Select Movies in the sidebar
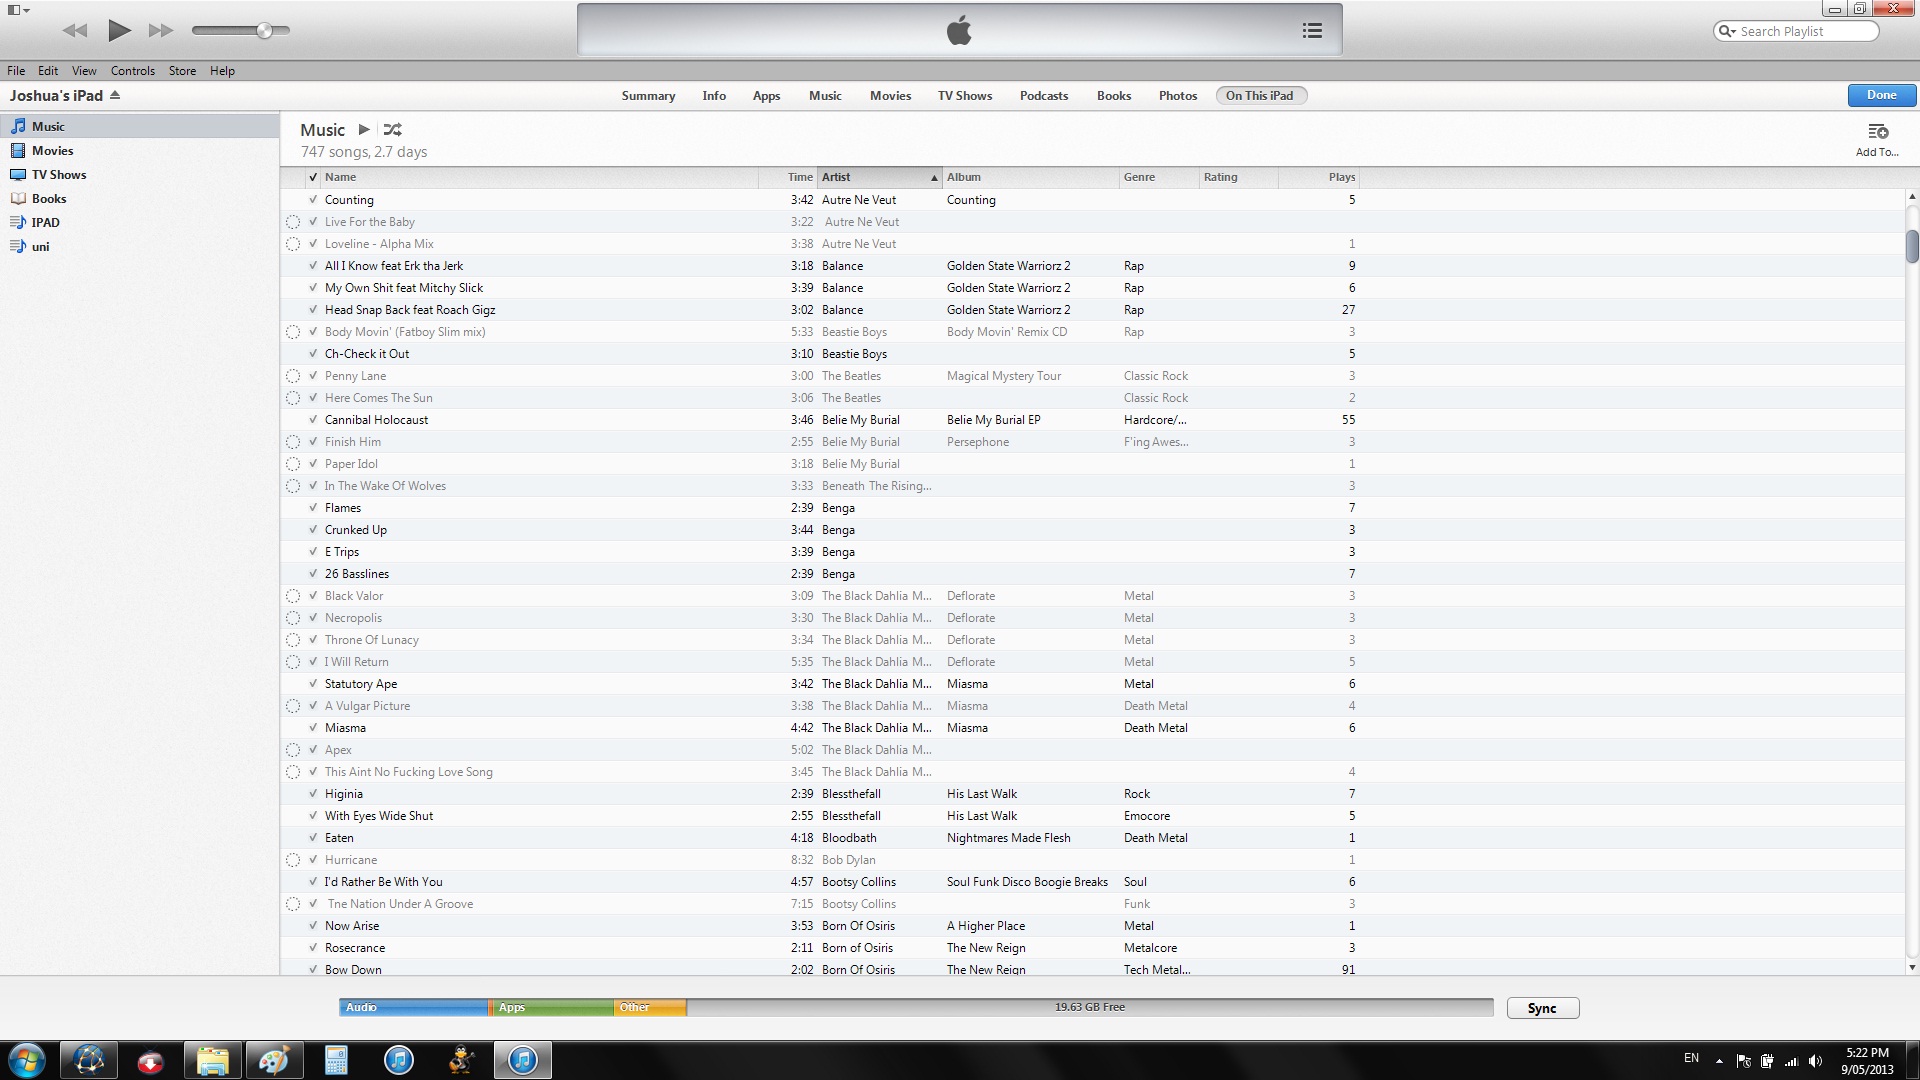This screenshot has width=1920, height=1080. click(x=140, y=150)
